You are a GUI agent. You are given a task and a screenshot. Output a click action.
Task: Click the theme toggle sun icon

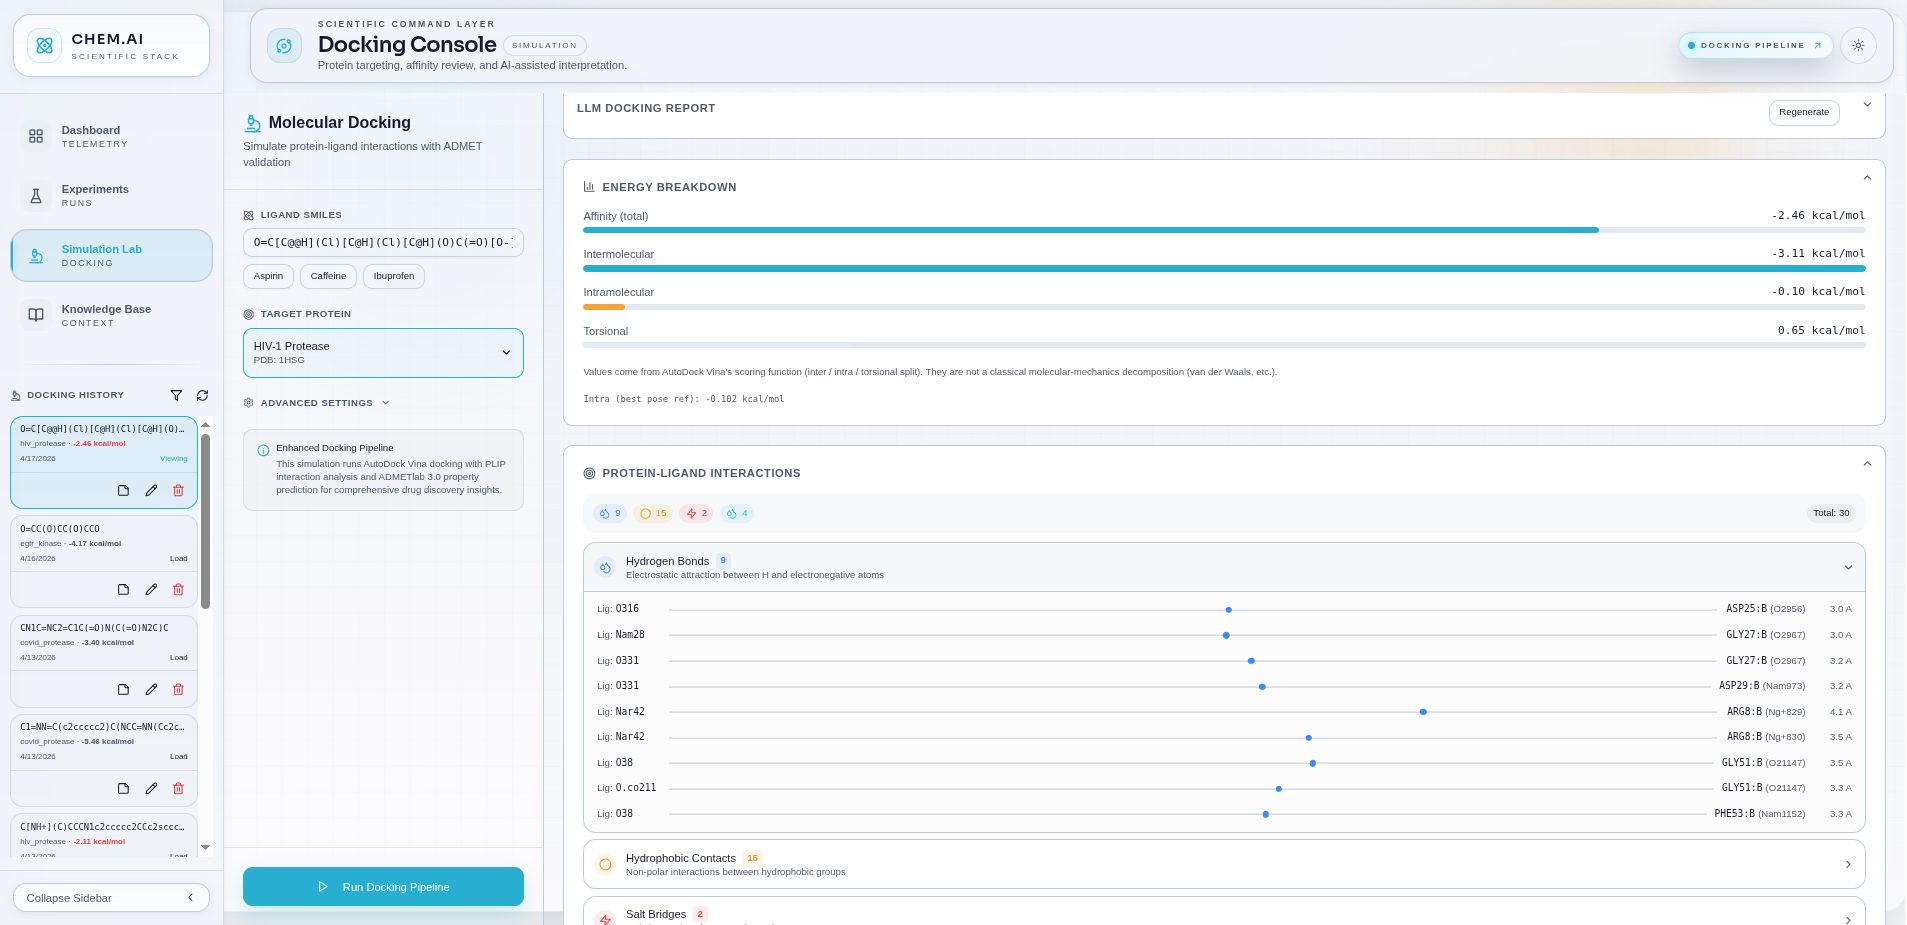(1858, 46)
